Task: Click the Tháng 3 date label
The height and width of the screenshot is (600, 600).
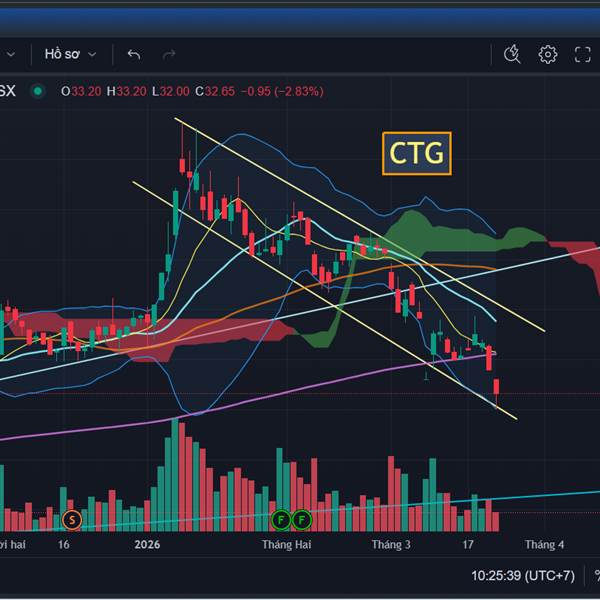Action: coord(391,545)
